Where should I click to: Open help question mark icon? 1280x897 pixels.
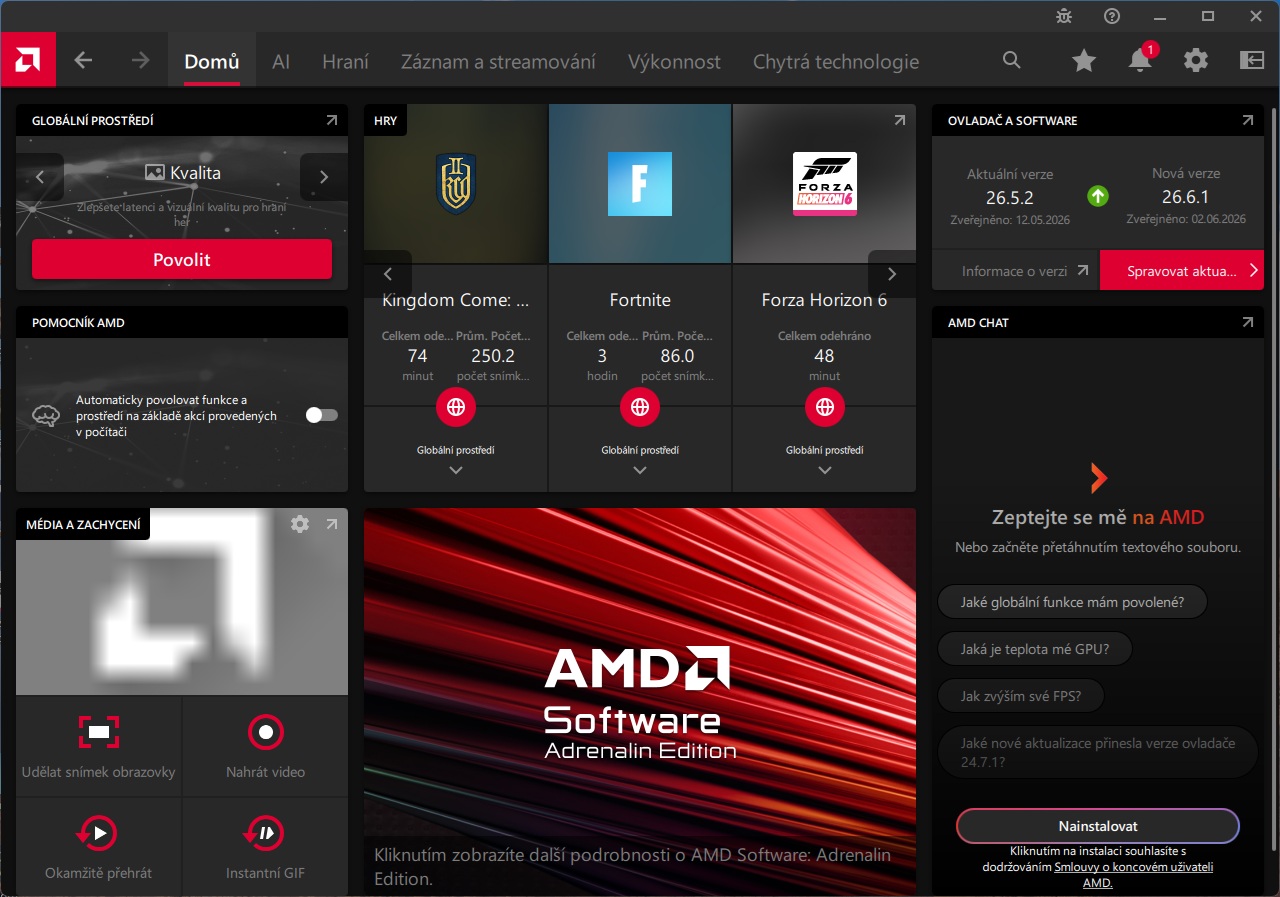(1112, 16)
